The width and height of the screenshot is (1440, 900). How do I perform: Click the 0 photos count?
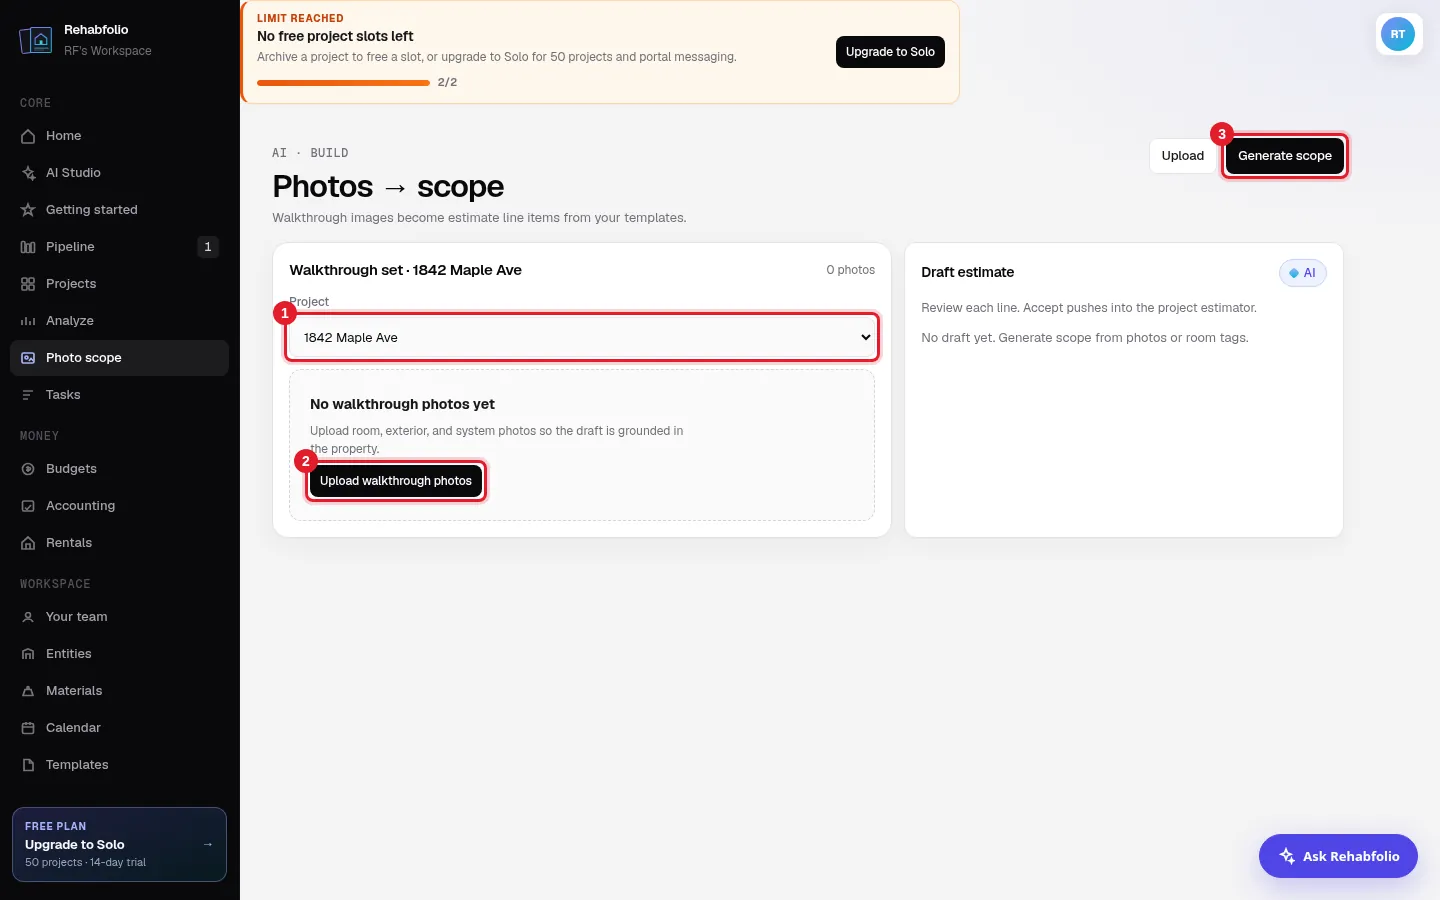[850, 270]
